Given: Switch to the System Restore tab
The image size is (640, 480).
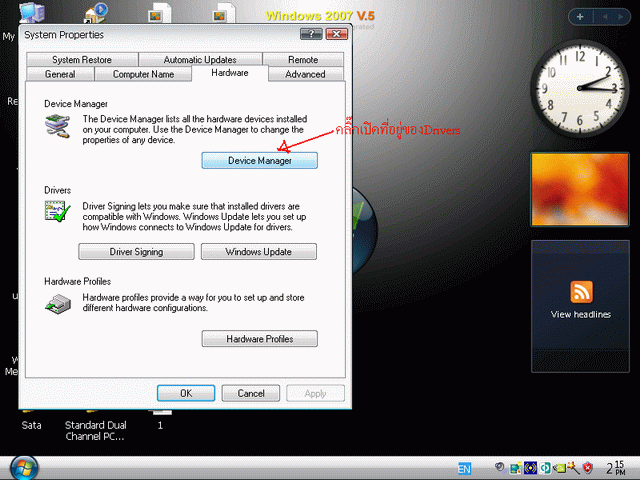Looking at the screenshot, I should 82,60.
